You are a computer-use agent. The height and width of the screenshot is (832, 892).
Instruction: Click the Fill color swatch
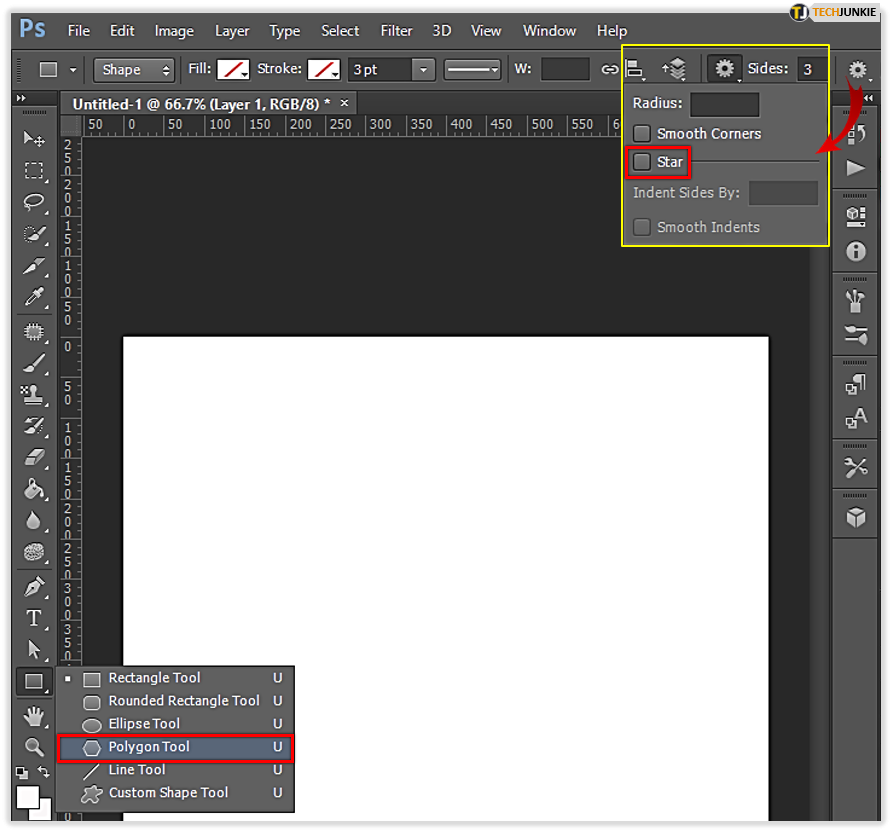pos(233,70)
